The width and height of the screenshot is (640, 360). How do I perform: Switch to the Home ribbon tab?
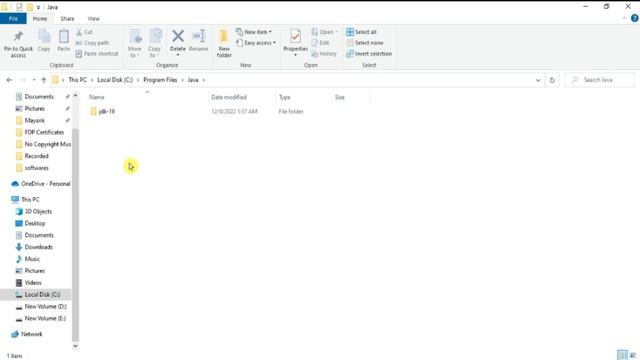(40, 19)
